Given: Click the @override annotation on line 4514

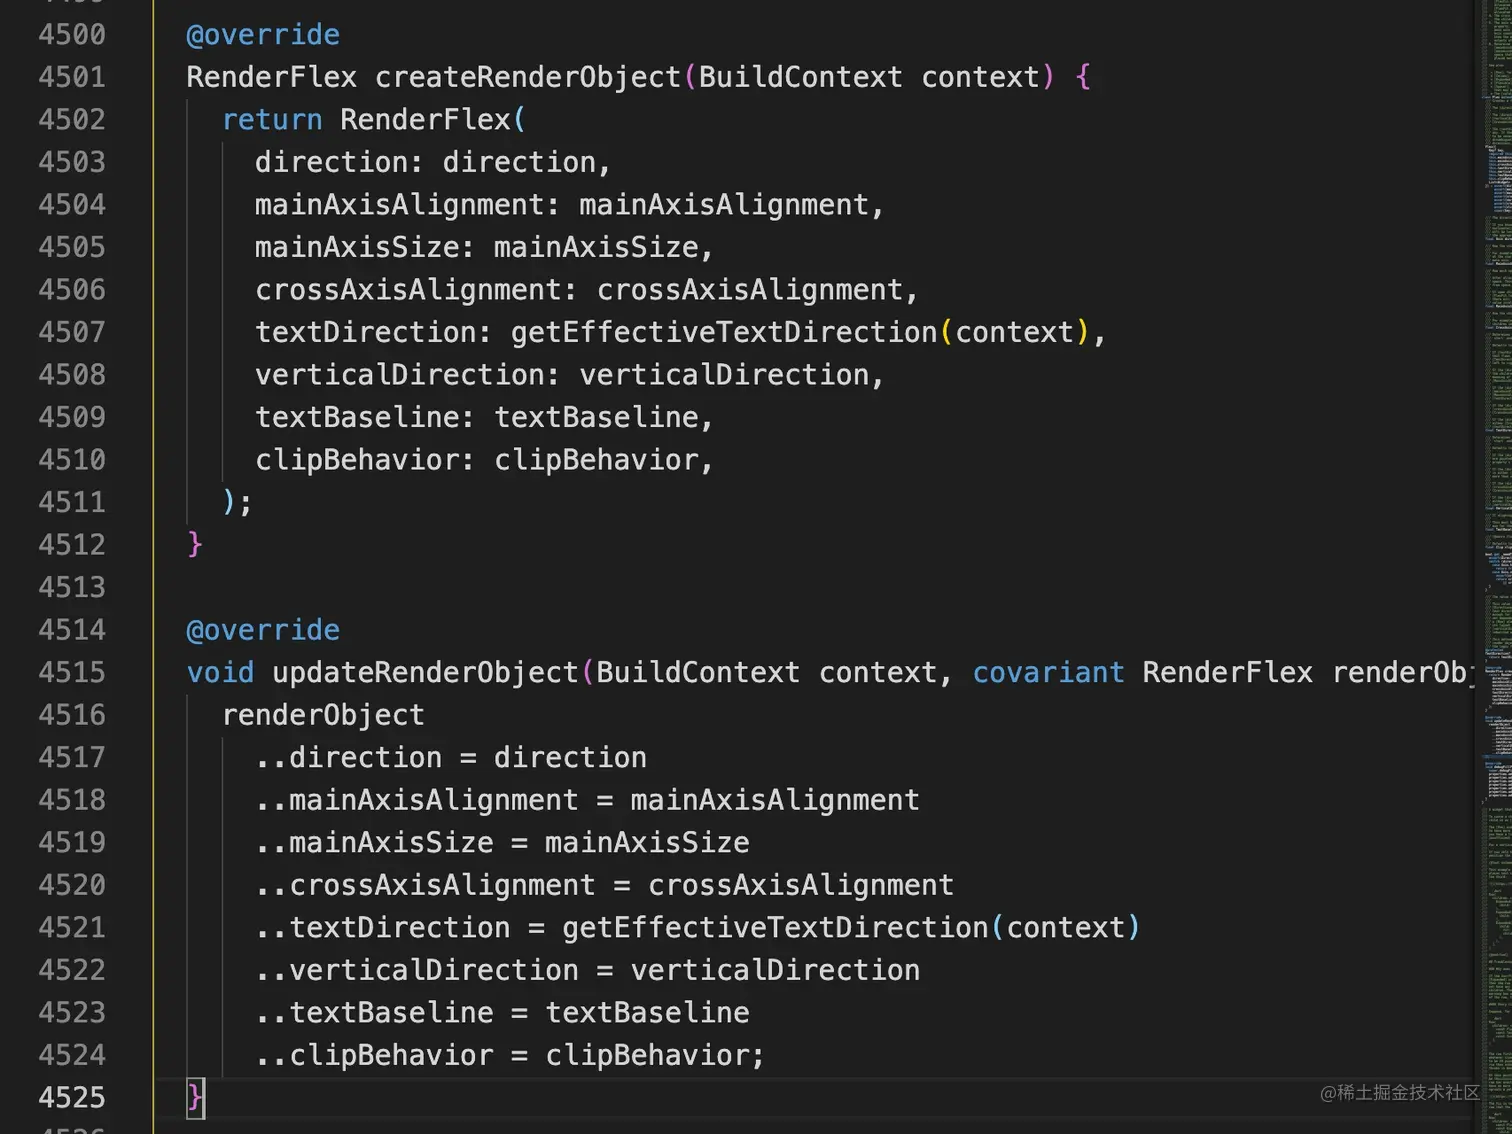Looking at the screenshot, I should [263, 630].
